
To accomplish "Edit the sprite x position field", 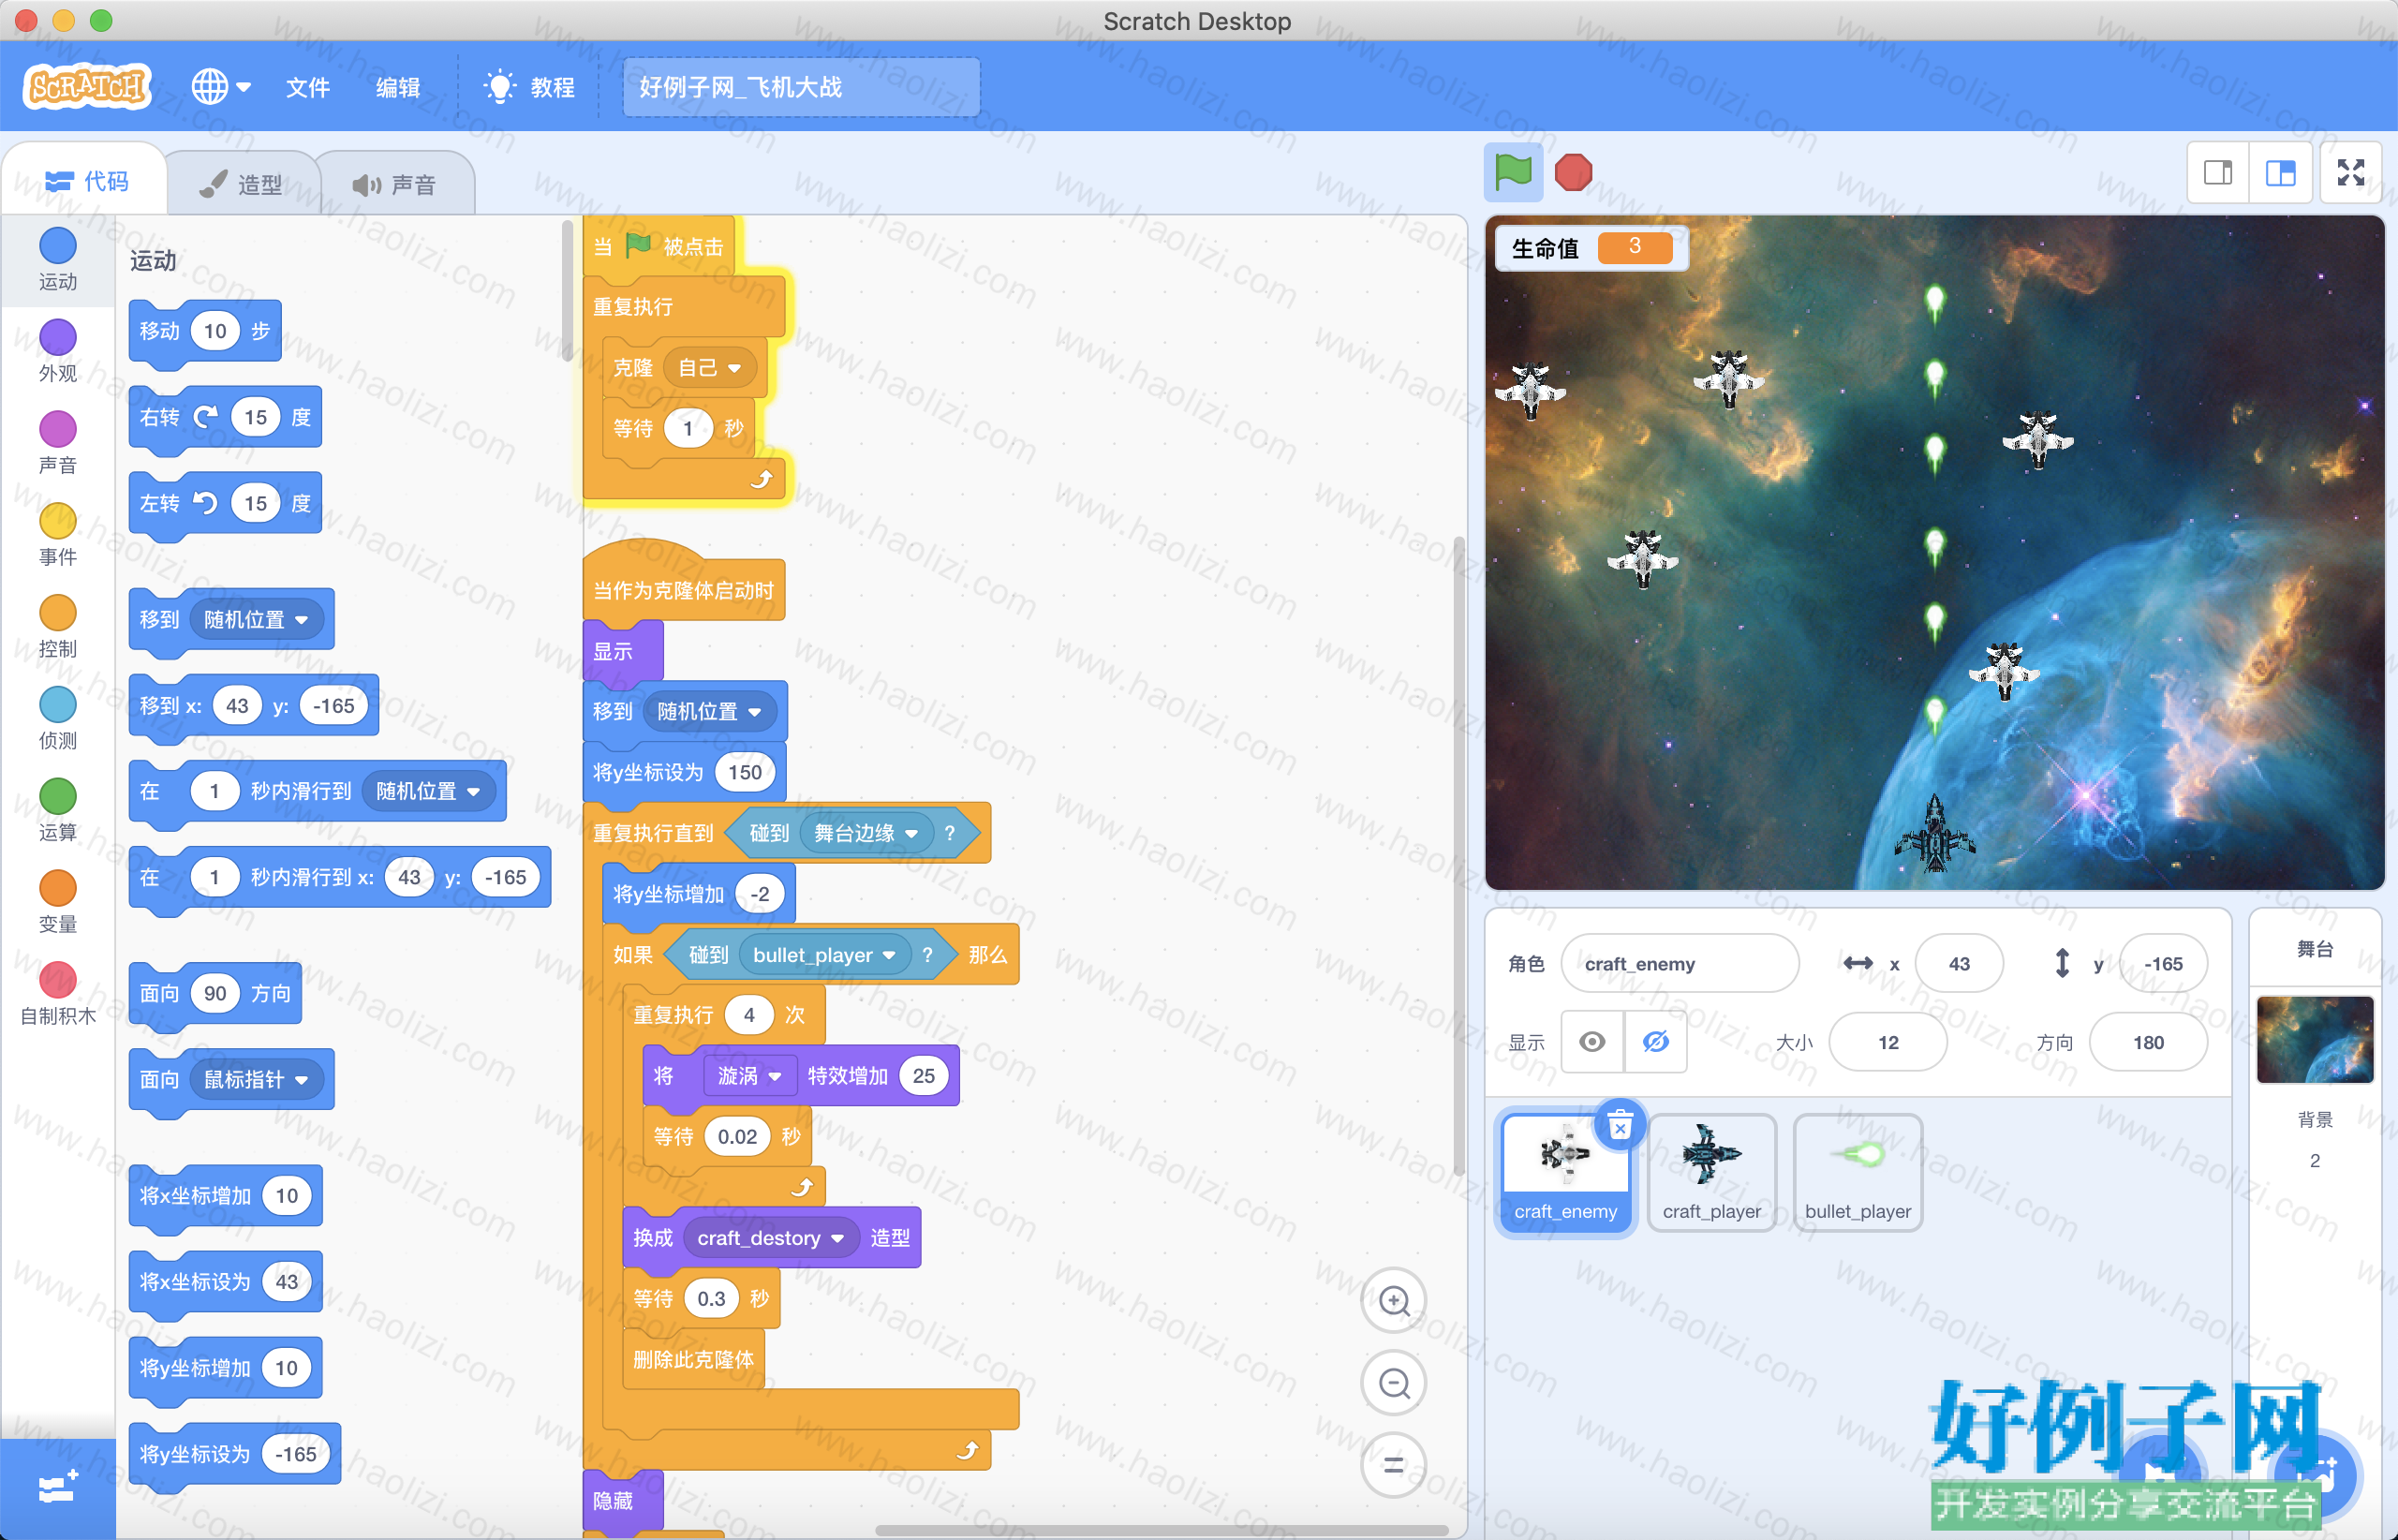I will coord(1959,963).
